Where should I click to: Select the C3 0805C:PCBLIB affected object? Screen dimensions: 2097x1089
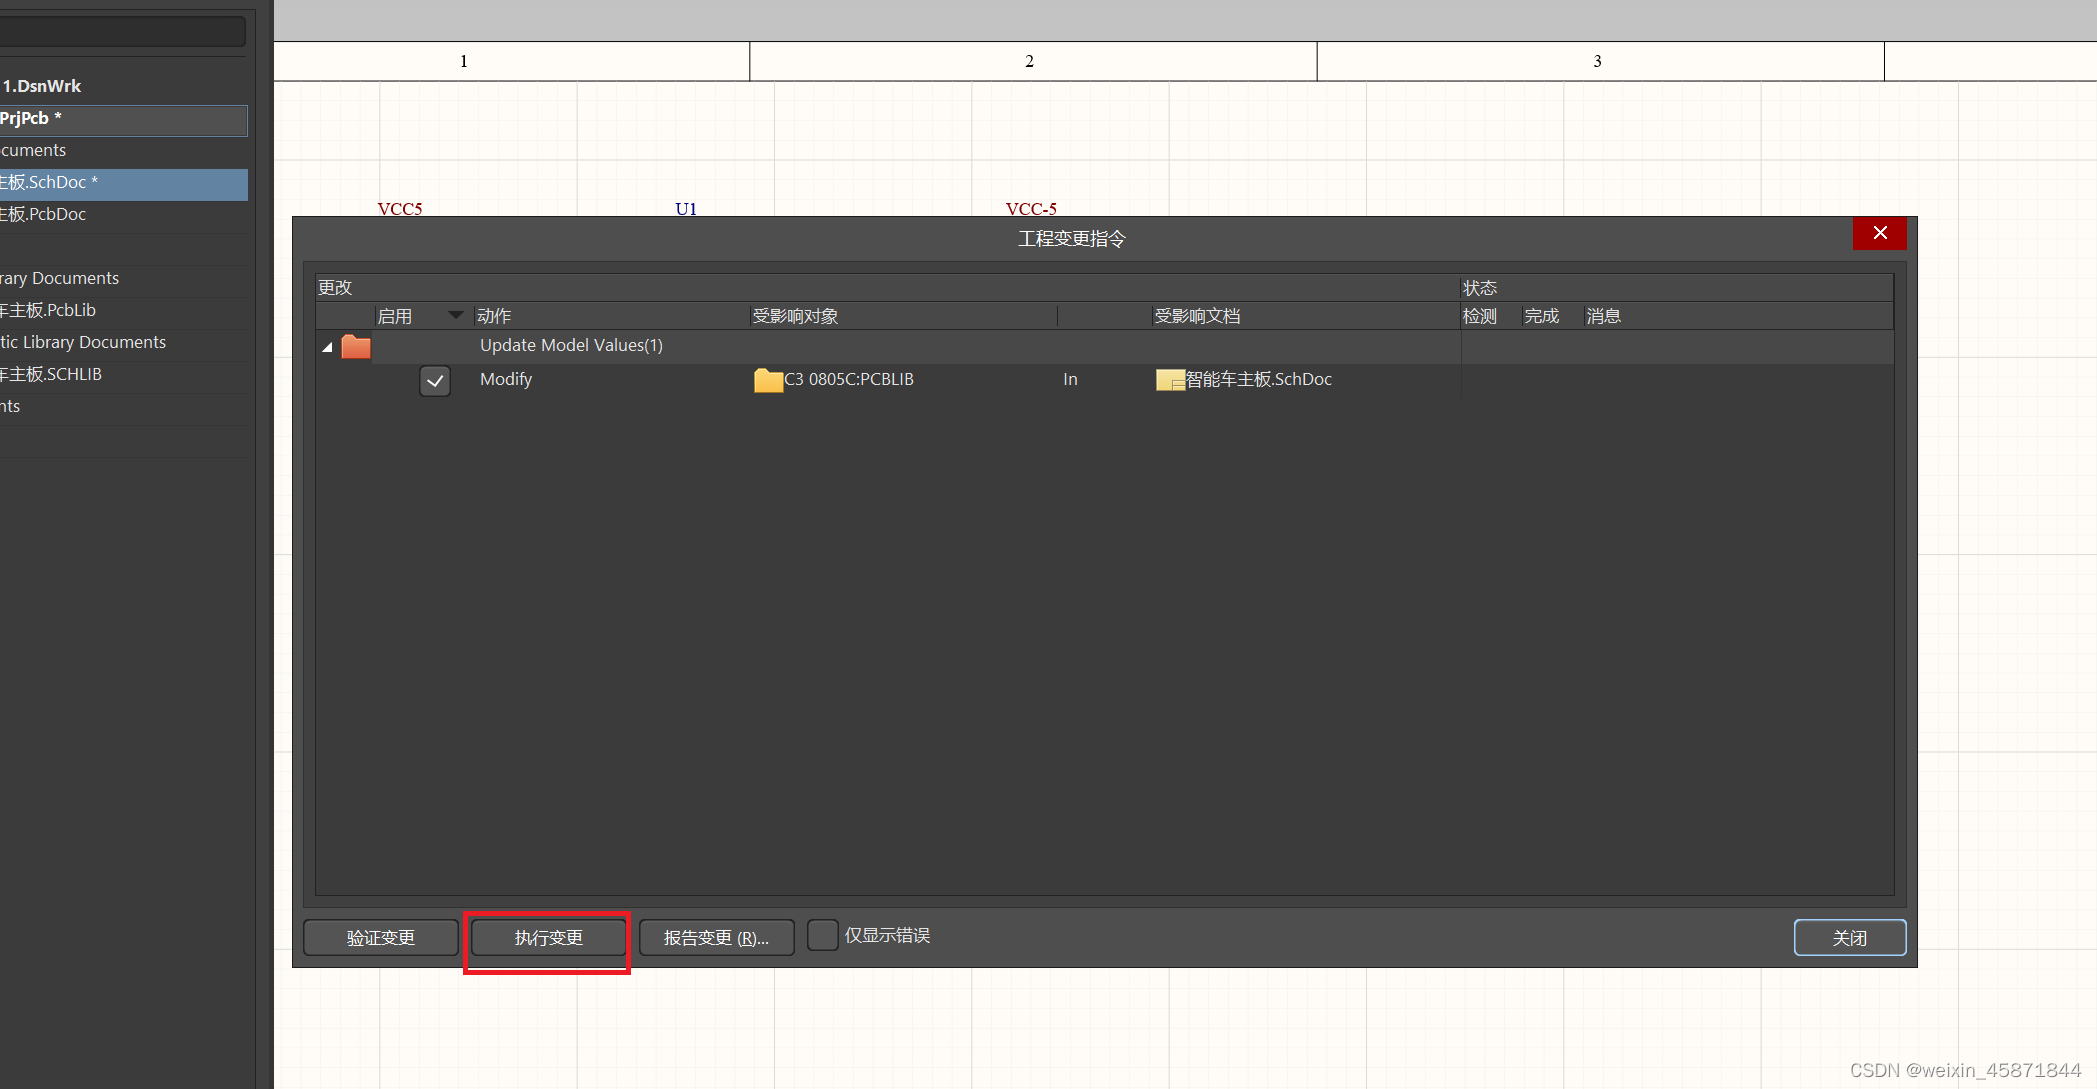[x=848, y=379]
